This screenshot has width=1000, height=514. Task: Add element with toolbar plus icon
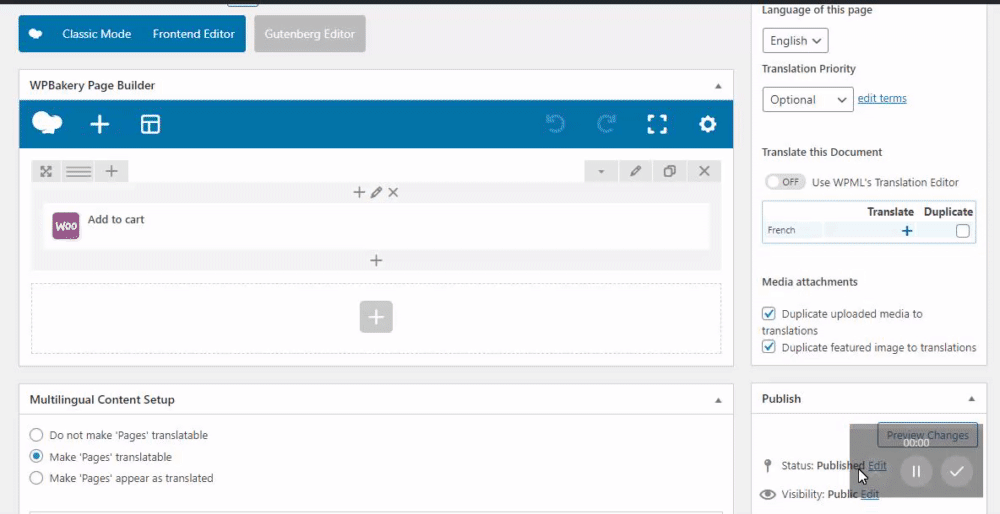99,124
